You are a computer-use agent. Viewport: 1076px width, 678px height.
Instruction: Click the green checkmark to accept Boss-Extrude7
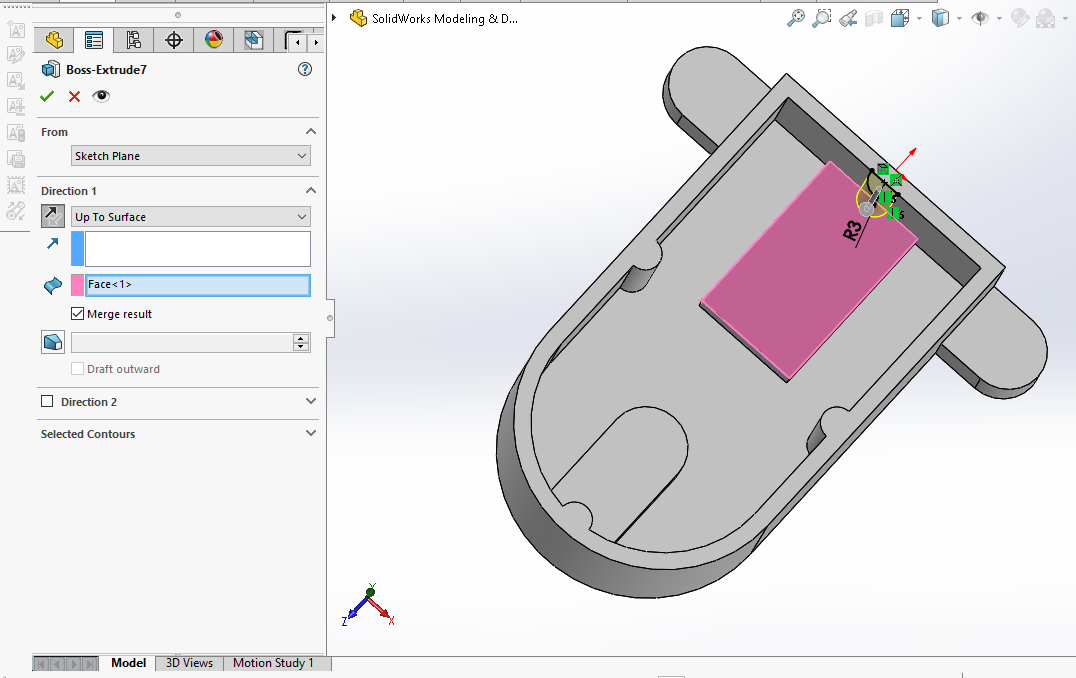[x=47, y=96]
